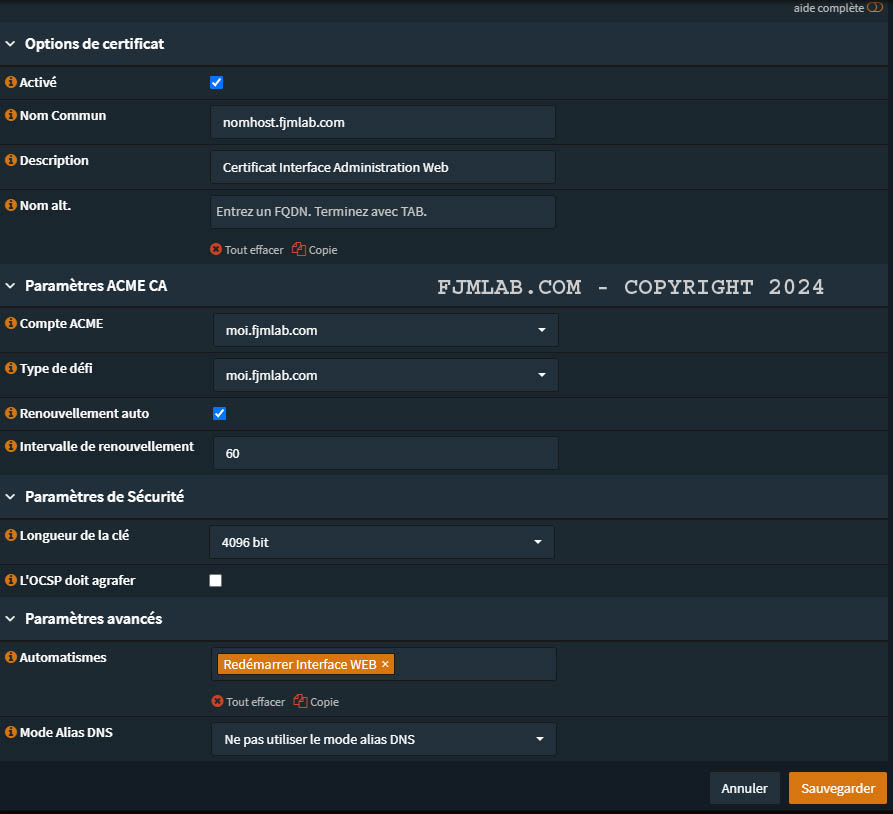Click info icon beside Compte ACME

tap(11, 324)
